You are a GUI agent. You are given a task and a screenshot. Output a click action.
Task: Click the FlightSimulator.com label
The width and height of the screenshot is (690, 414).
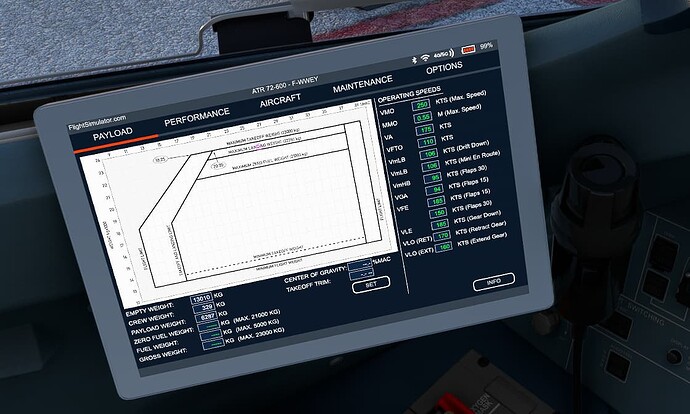tap(97, 123)
